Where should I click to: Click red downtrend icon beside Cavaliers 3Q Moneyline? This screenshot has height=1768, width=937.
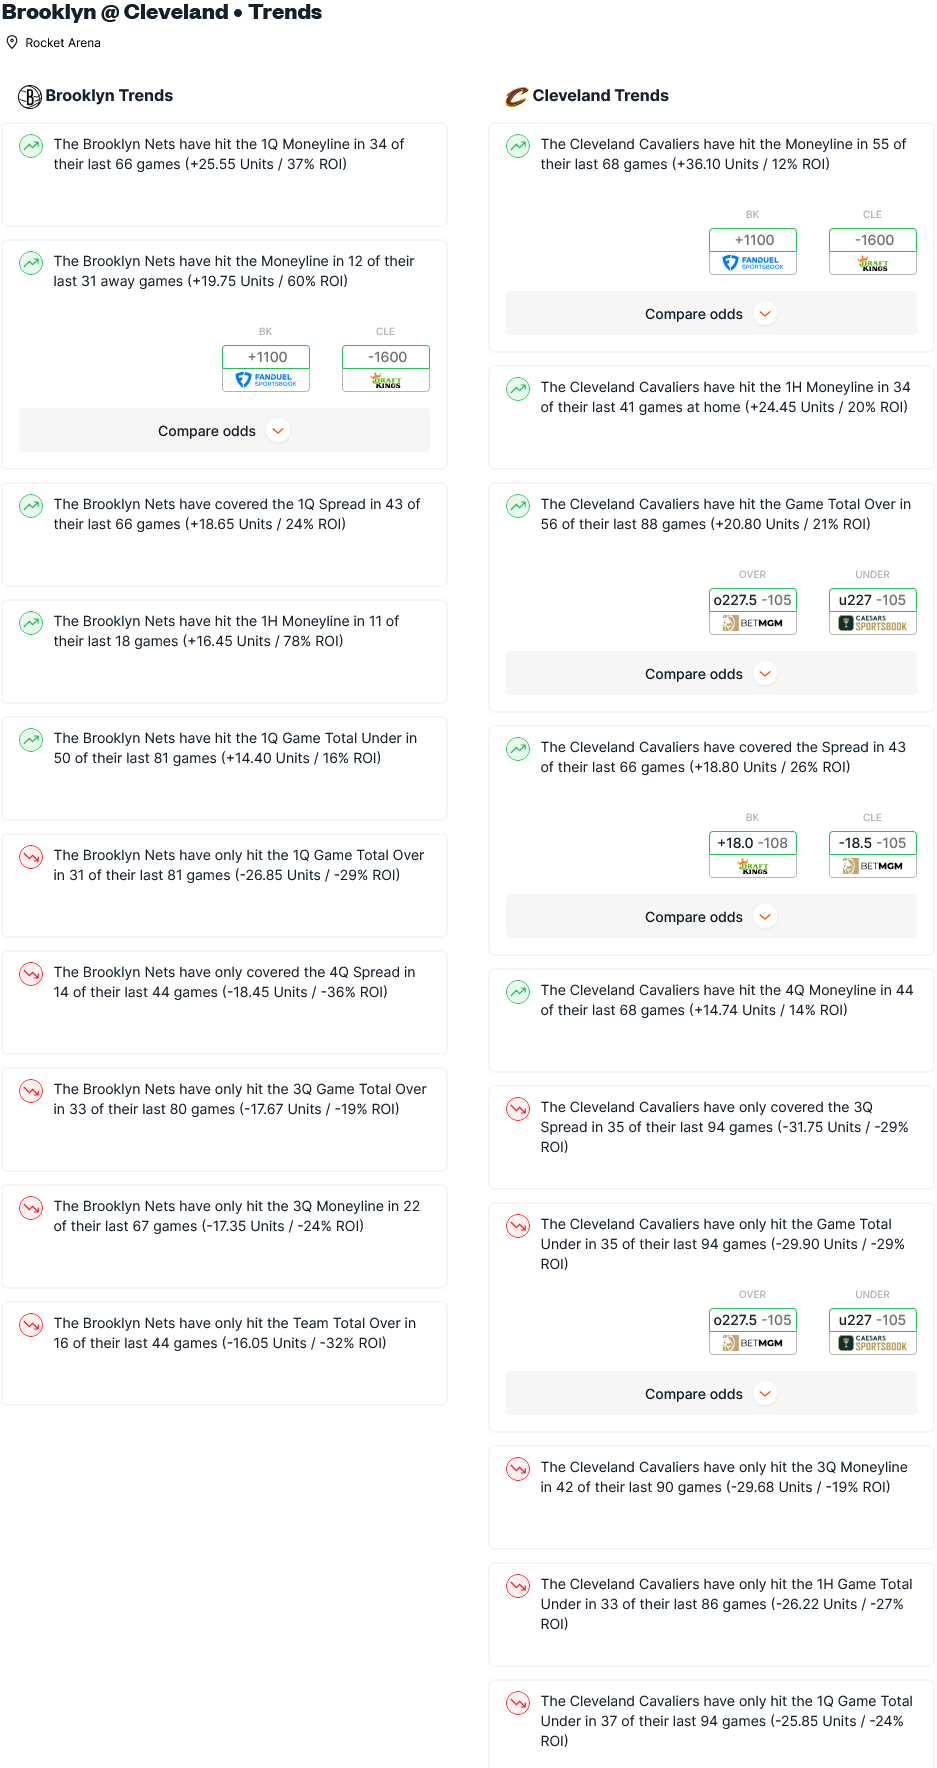point(518,1469)
